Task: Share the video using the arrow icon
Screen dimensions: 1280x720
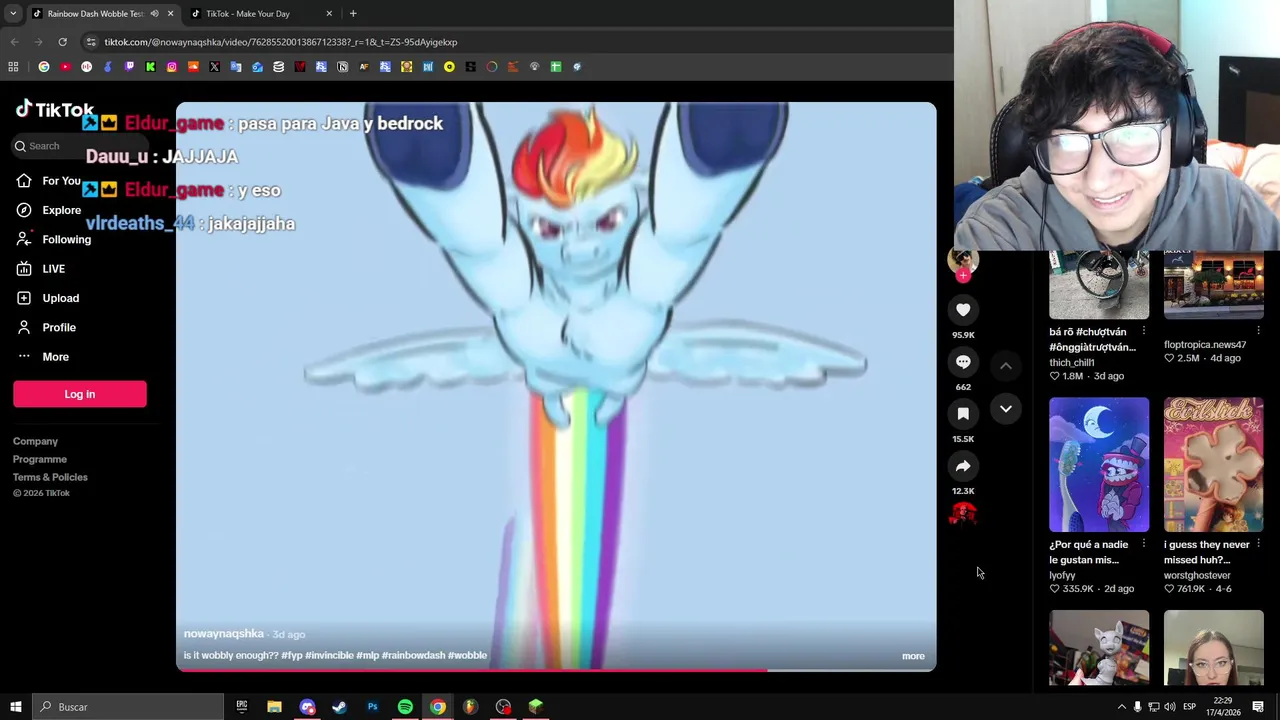Action: [963, 466]
